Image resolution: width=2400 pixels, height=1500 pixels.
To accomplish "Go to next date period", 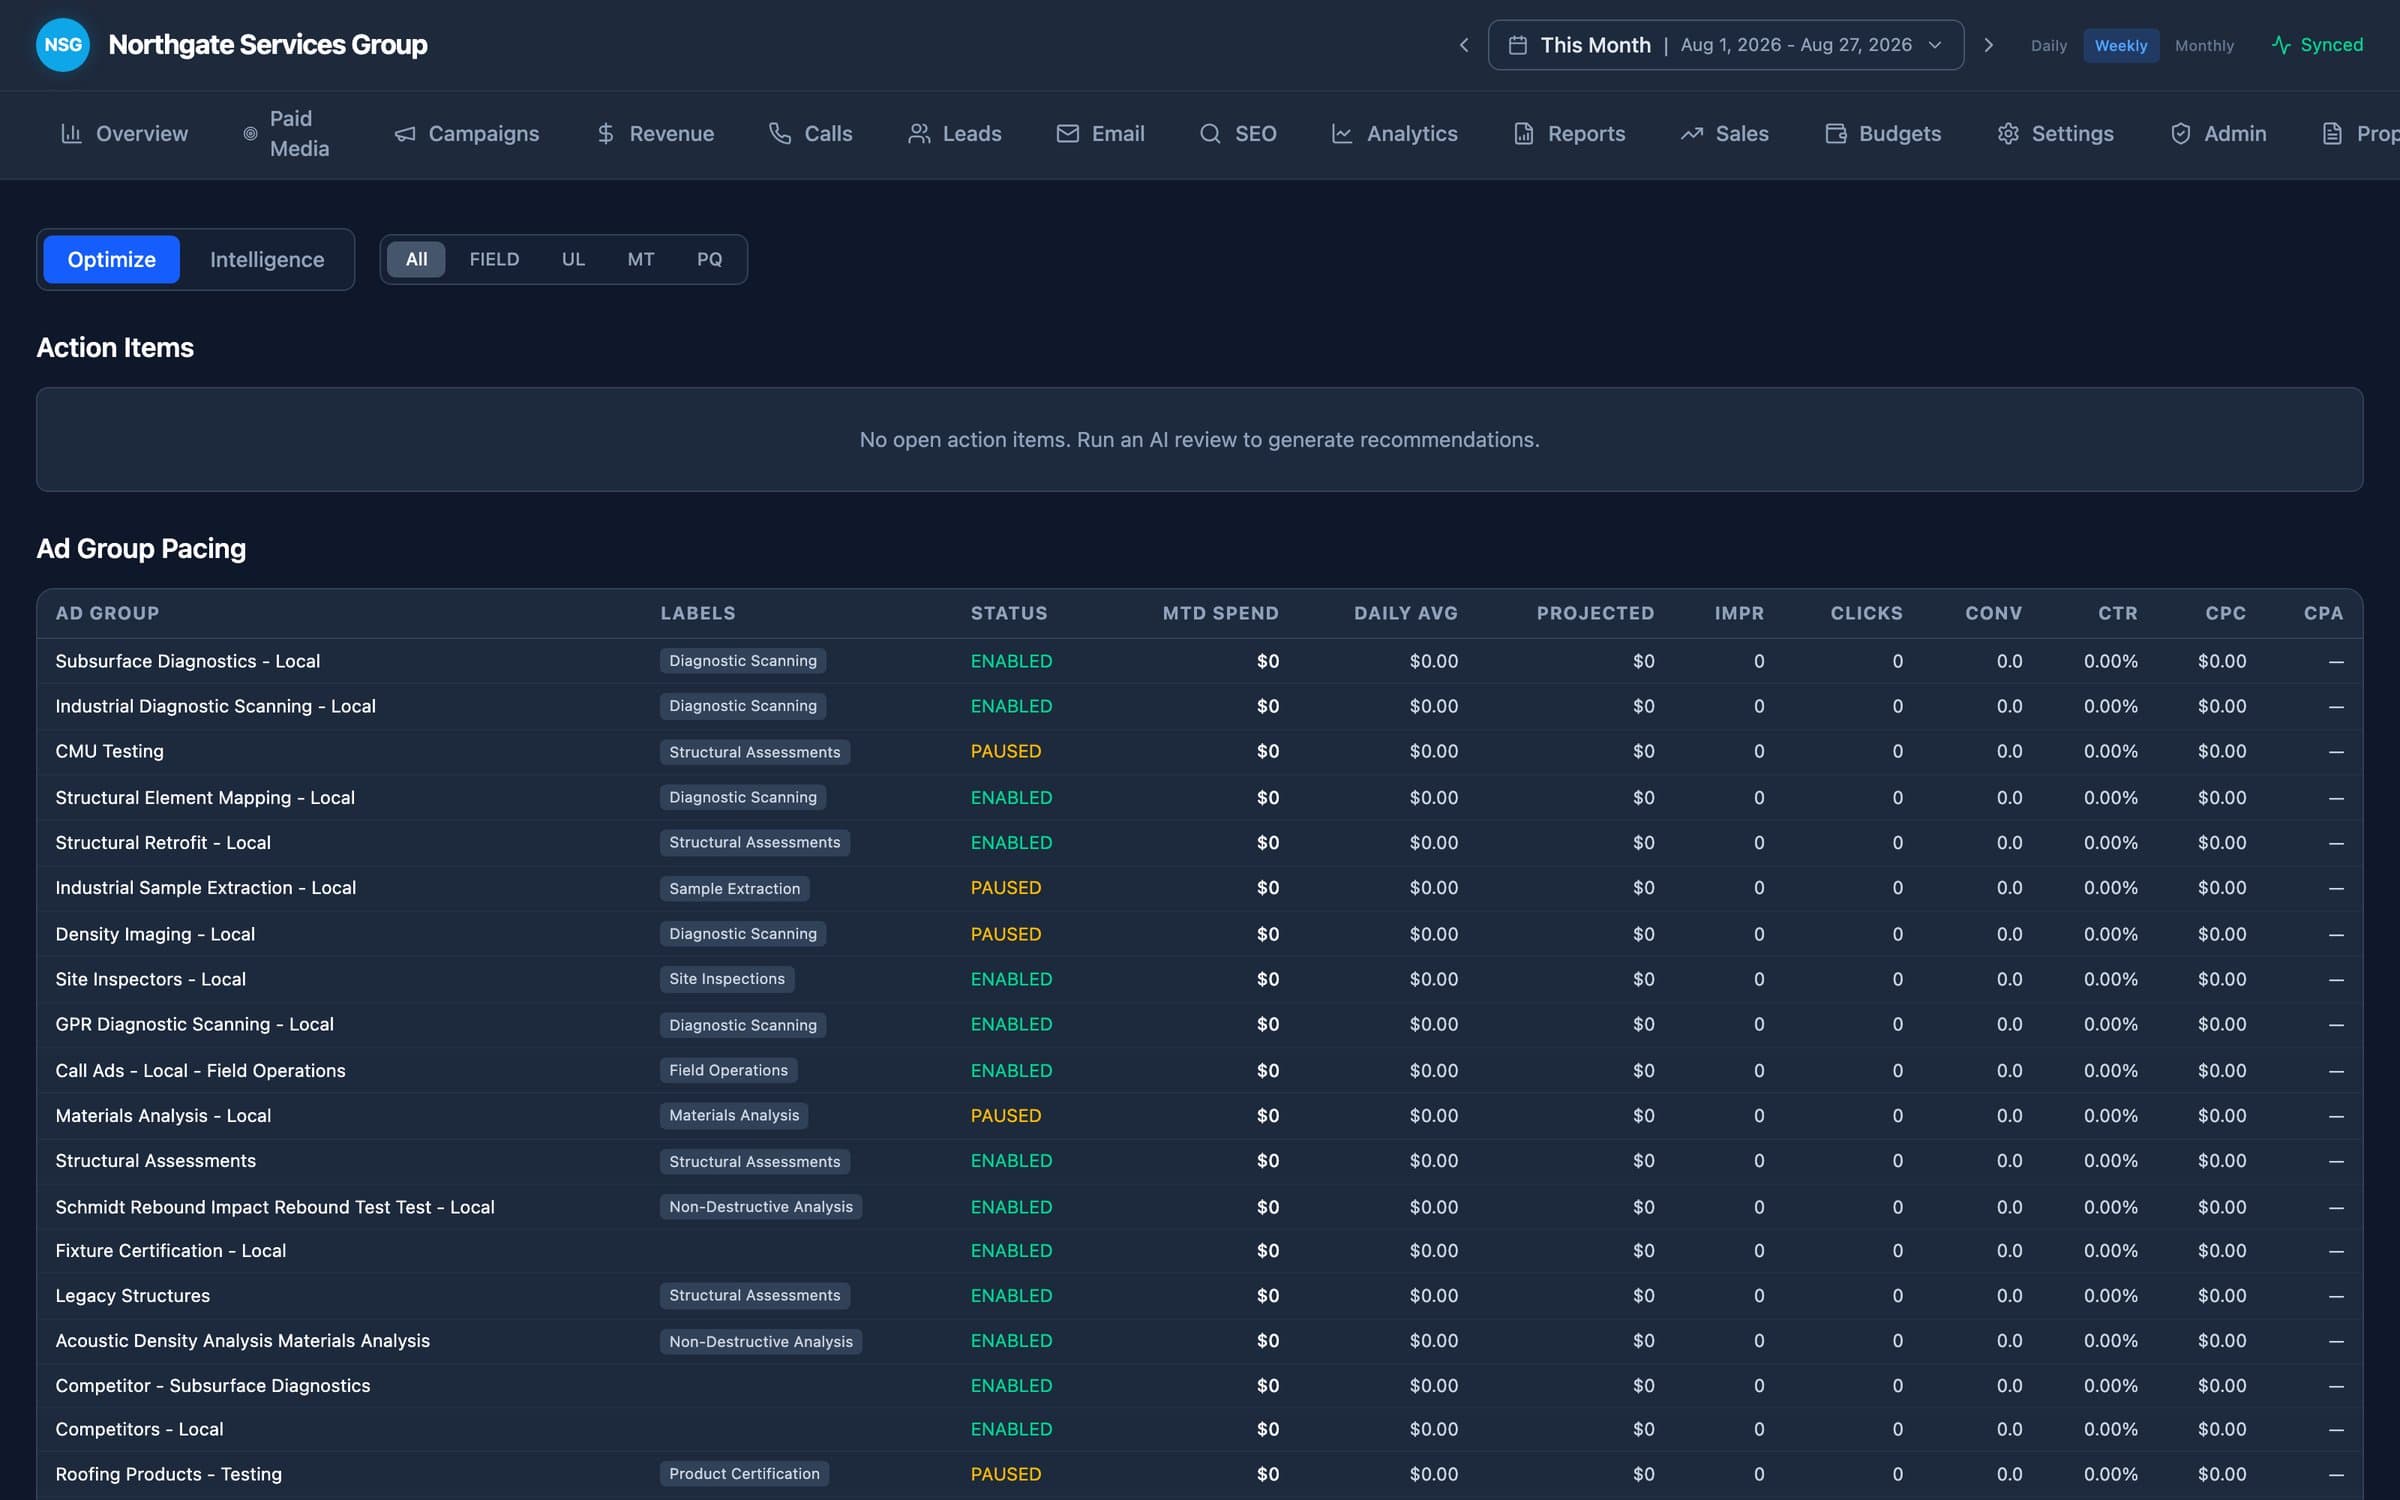I will point(1988,45).
